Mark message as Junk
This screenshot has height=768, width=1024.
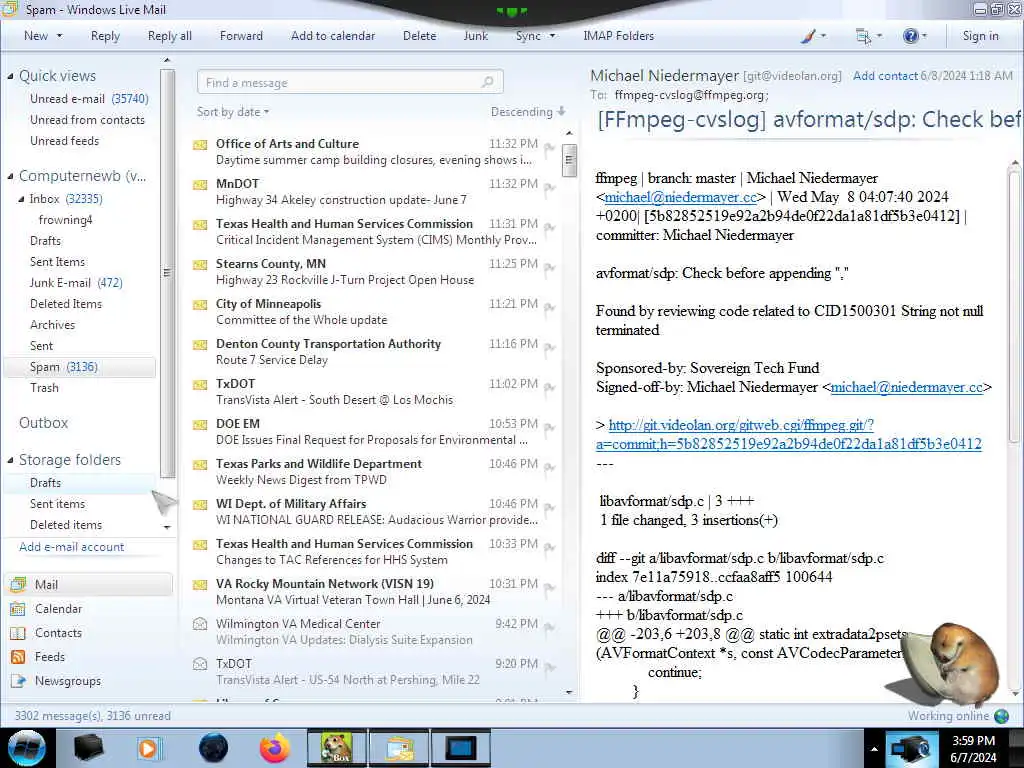475,36
